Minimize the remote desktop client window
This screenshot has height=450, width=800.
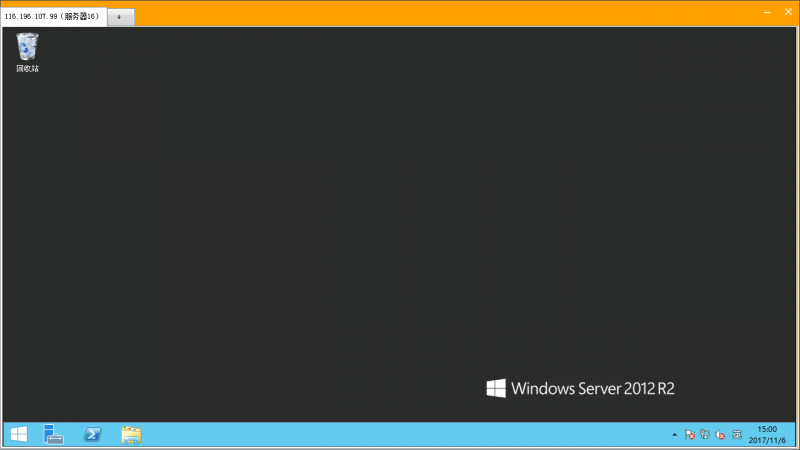(x=767, y=12)
